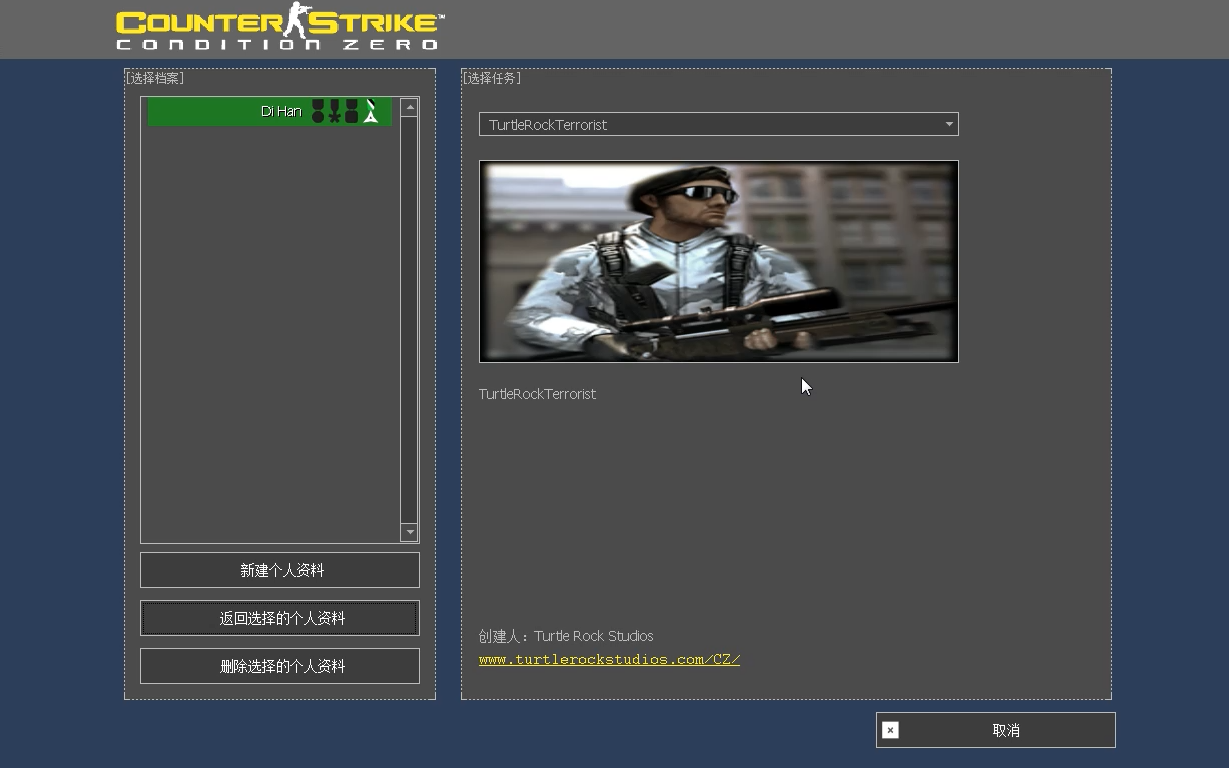
Task: Click the scrollbar down arrow icon
Action: coord(409,532)
